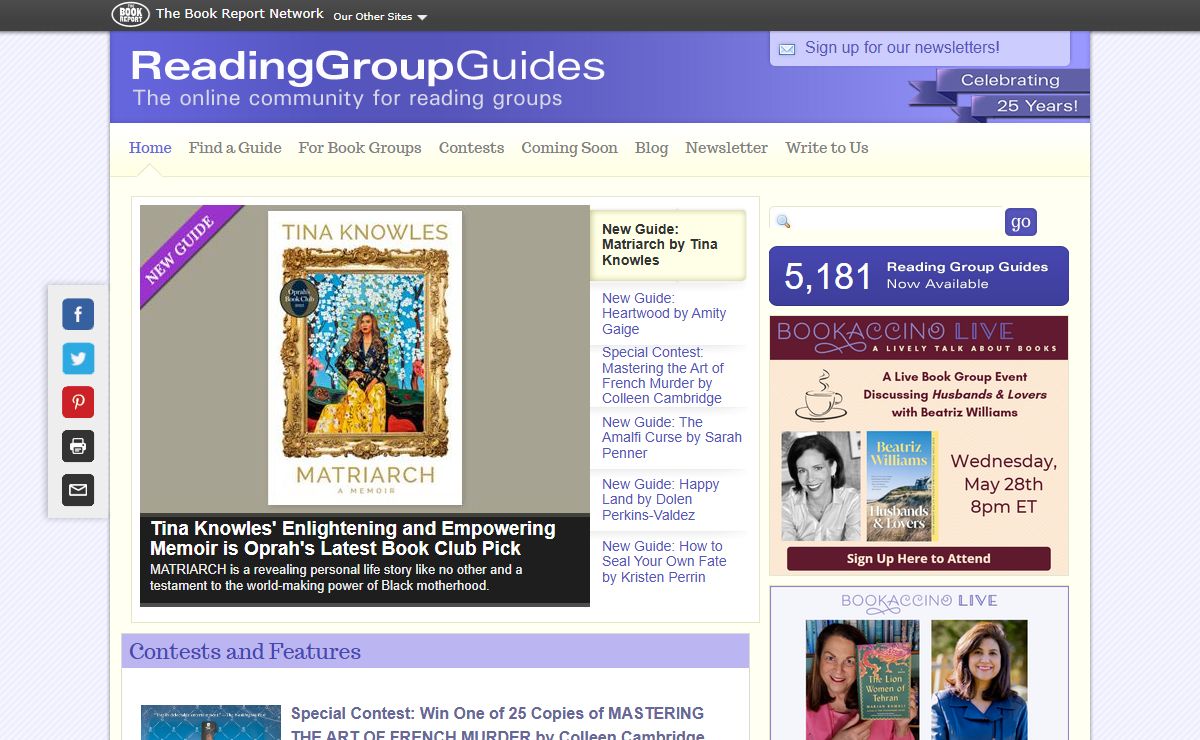Open Bookaccino Live banner header

pyautogui.click(x=919, y=338)
